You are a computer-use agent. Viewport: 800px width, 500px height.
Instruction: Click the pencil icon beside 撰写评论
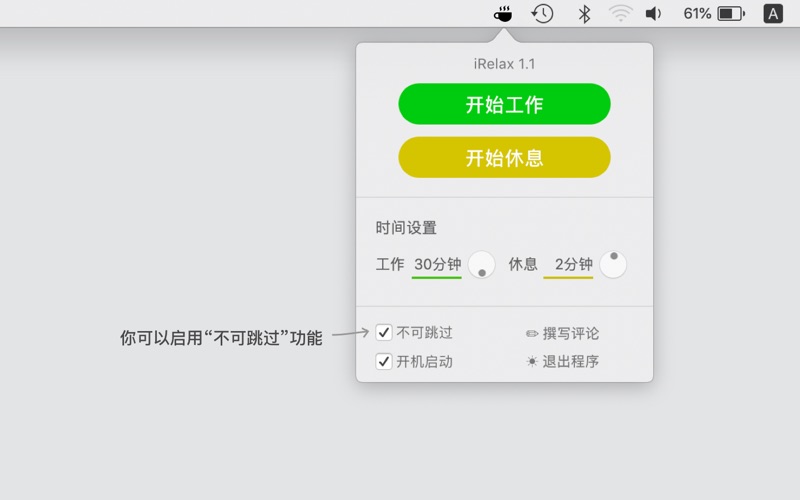pos(532,334)
